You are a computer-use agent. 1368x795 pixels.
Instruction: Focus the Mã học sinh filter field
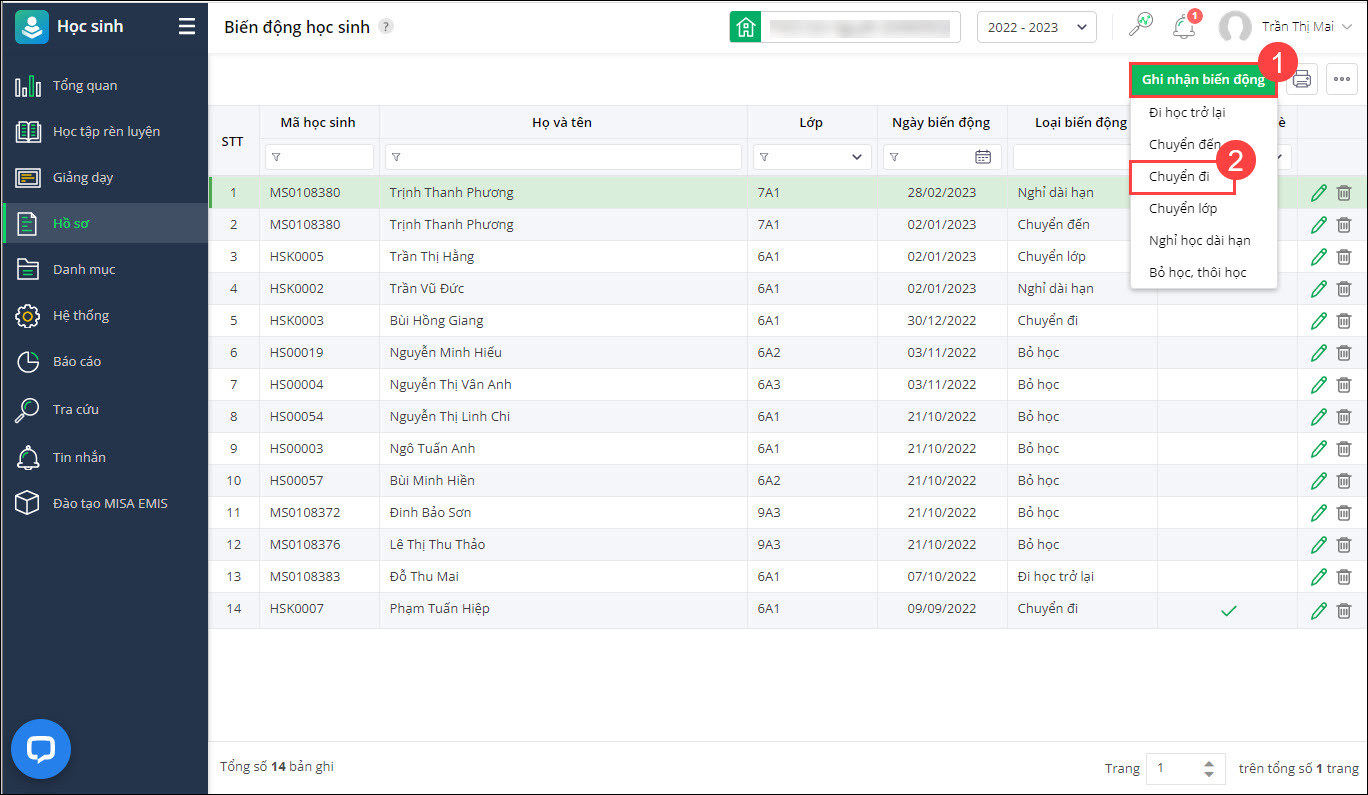coord(319,157)
